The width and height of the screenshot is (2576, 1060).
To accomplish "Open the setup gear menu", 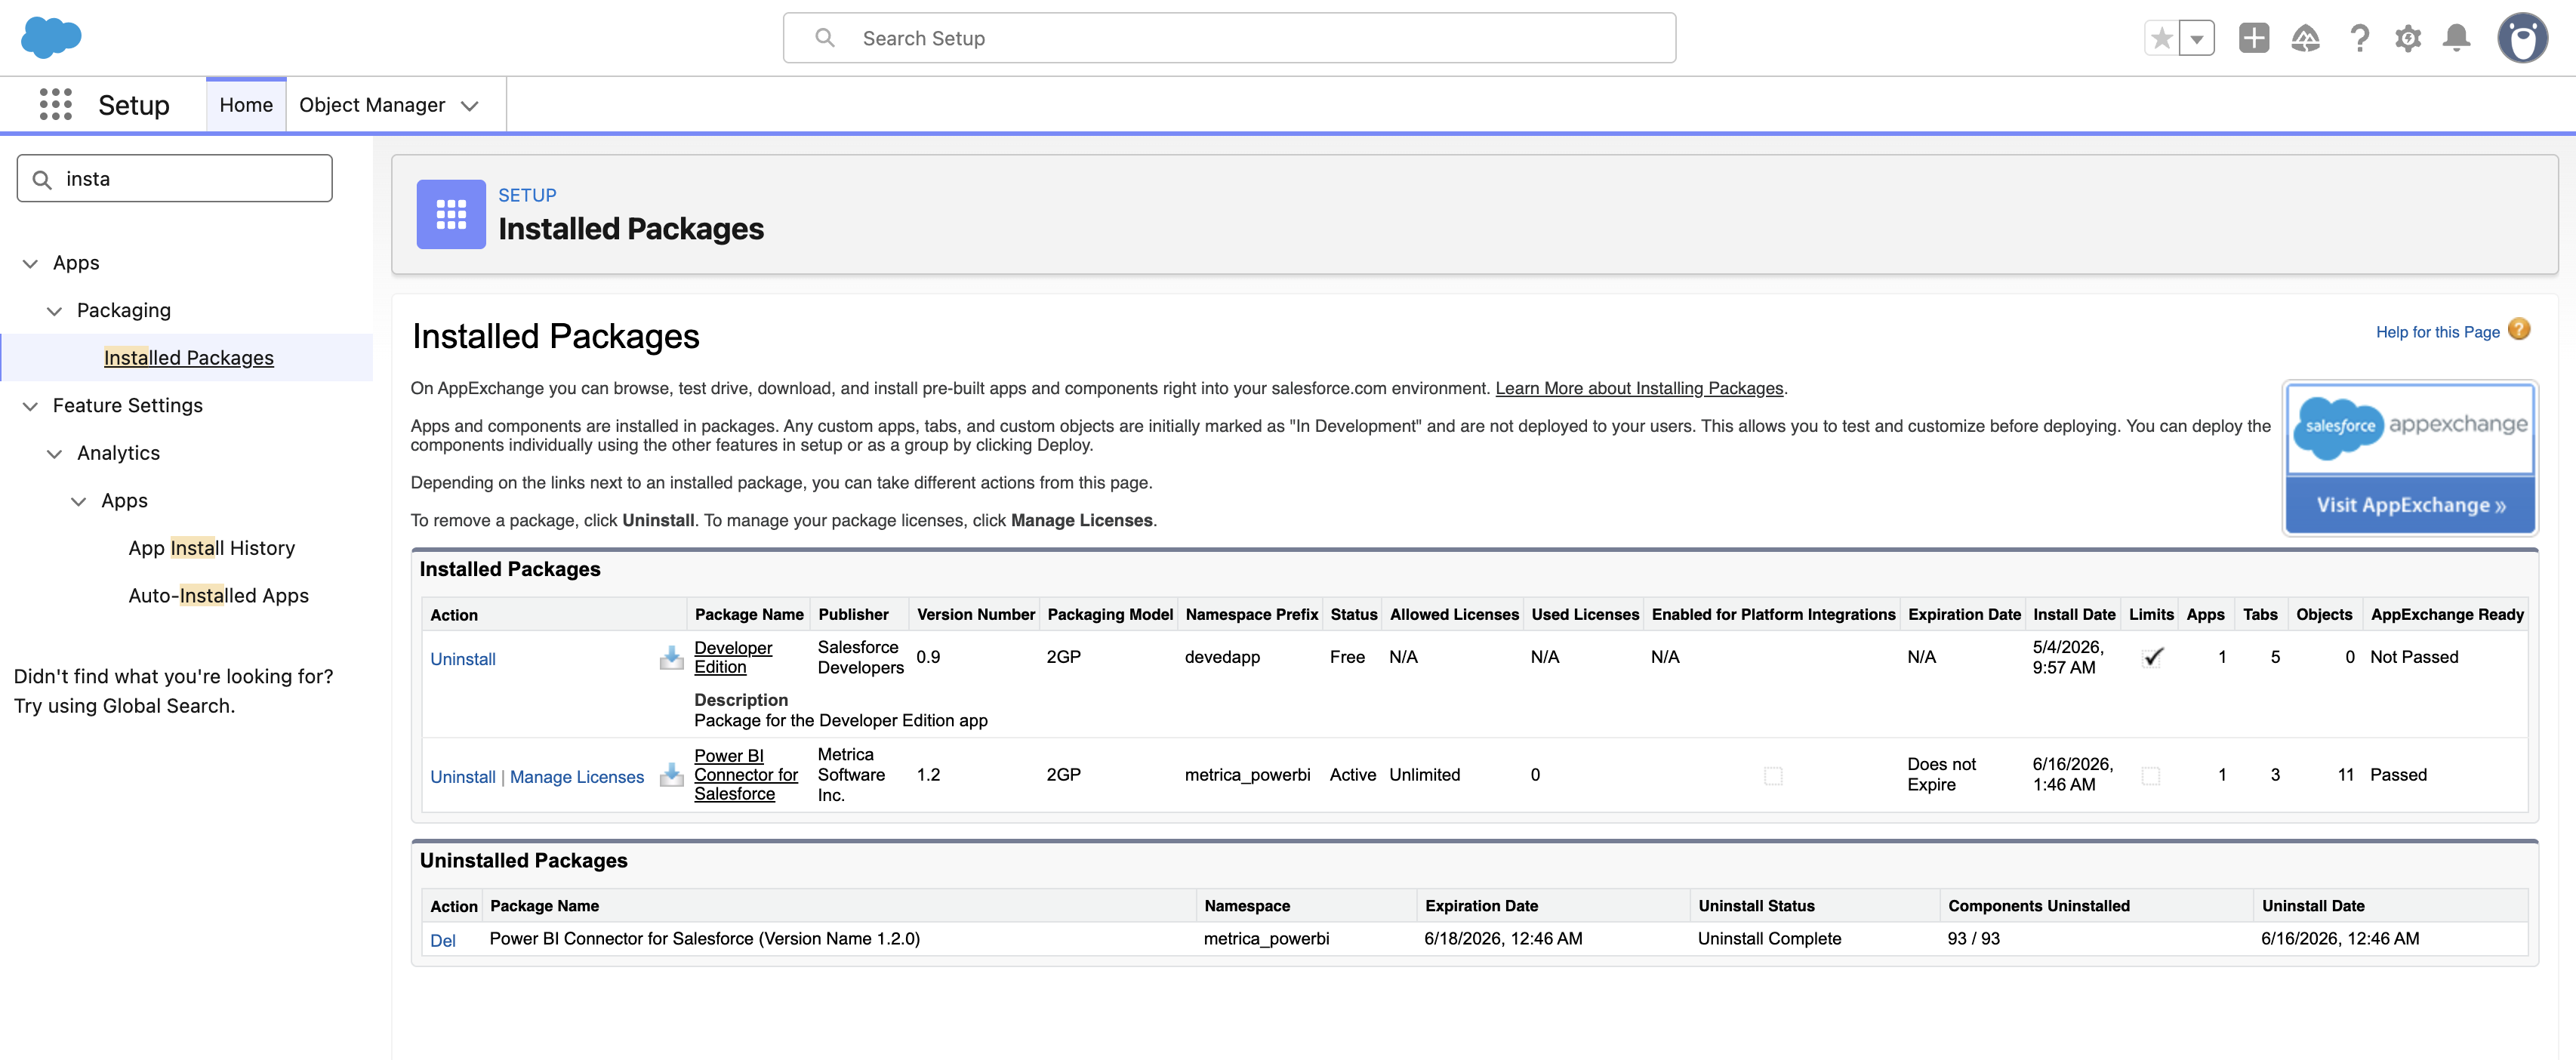I will (x=2408, y=38).
